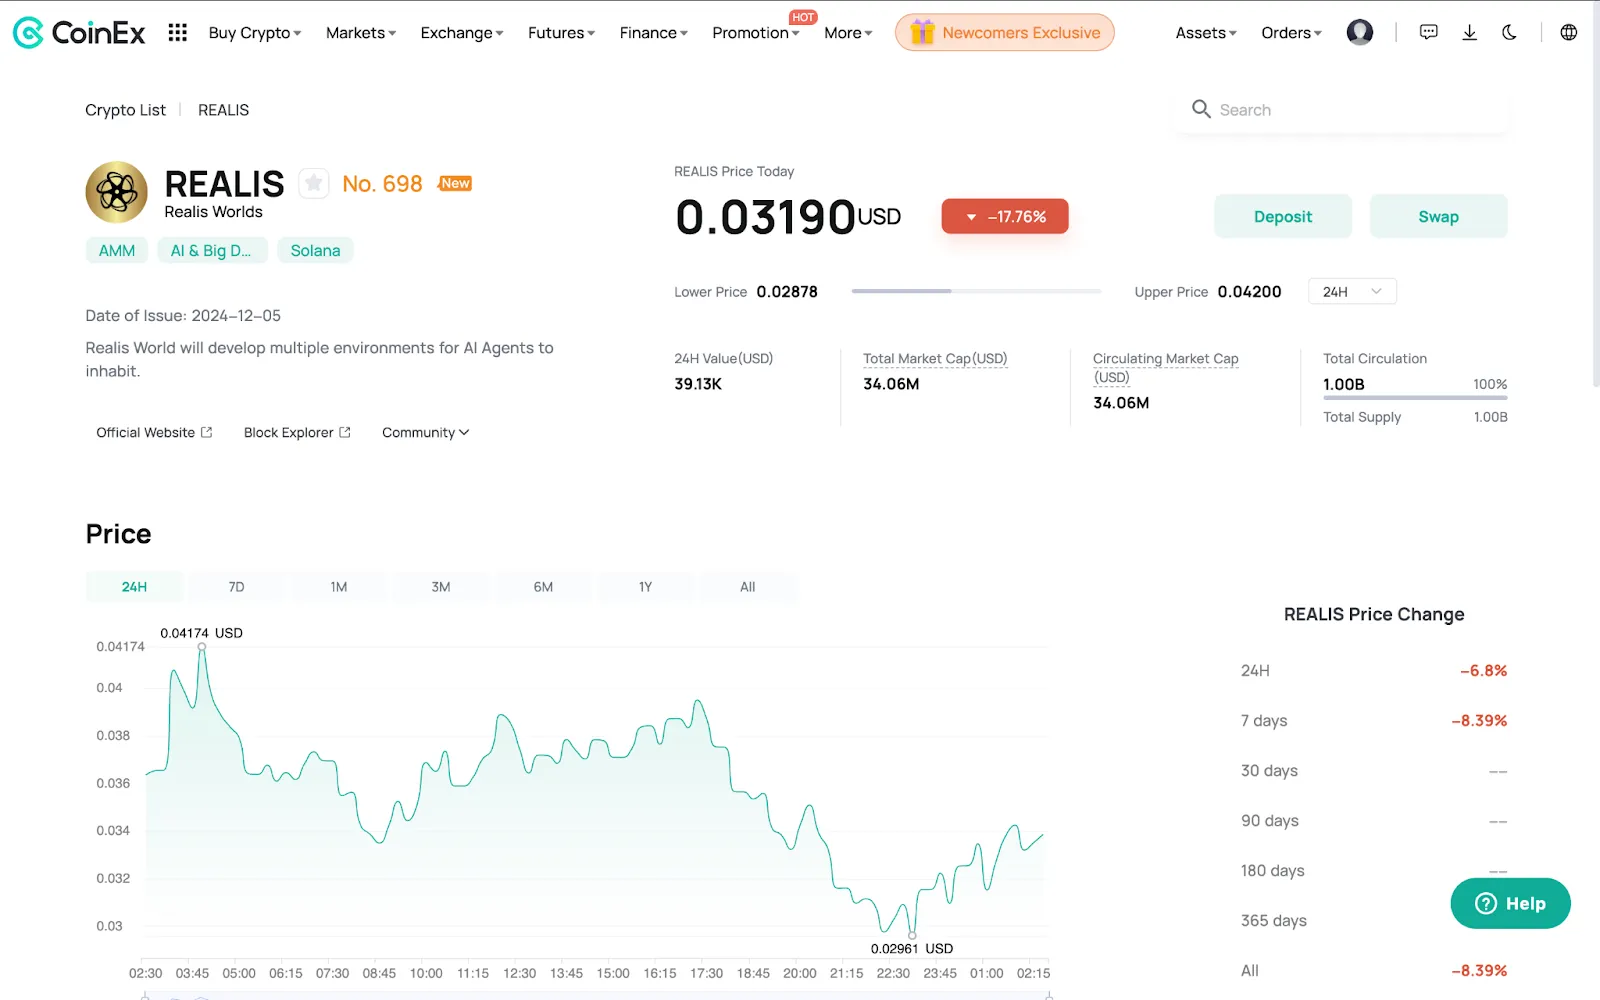The width and height of the screenshot is (1600, 1000).
Task: Click the Circulating Market Cap label
Action: pos(1165,367)
